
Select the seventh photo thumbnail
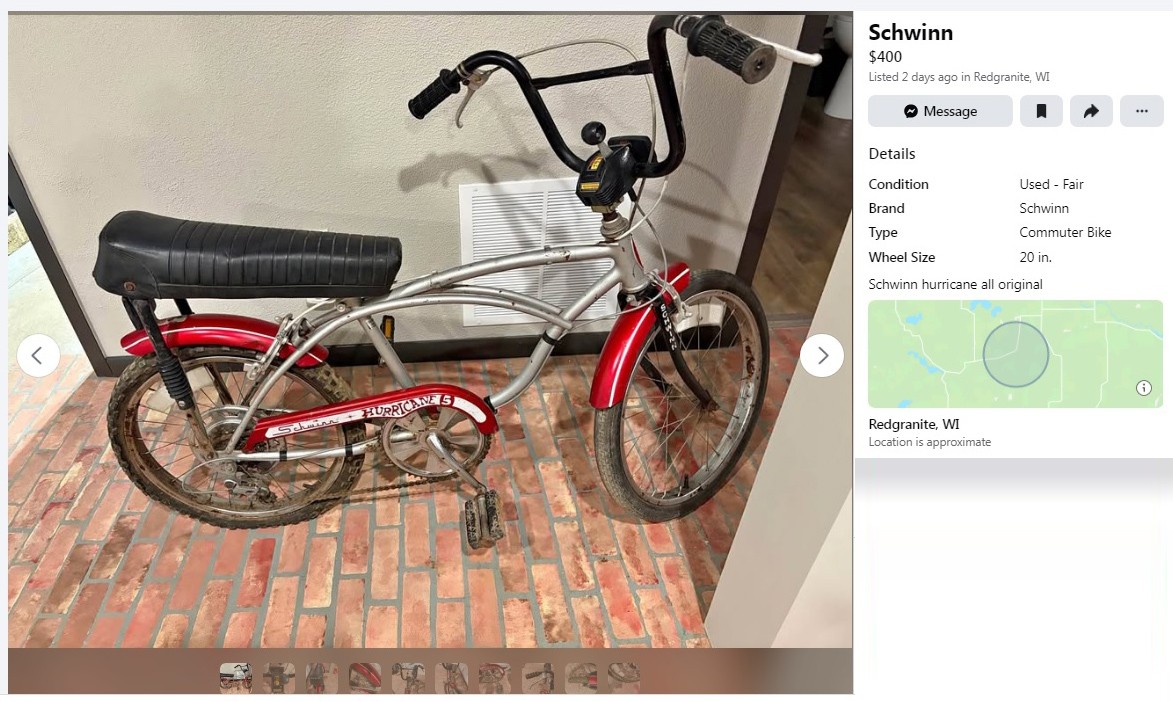[494, 677]
